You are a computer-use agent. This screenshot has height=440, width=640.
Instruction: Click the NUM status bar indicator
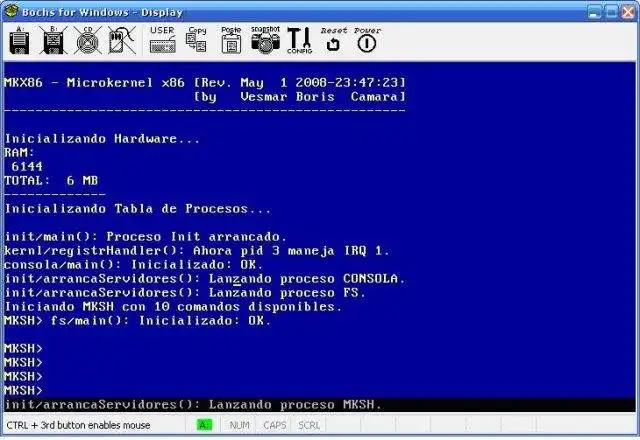(x=240, y=425)
